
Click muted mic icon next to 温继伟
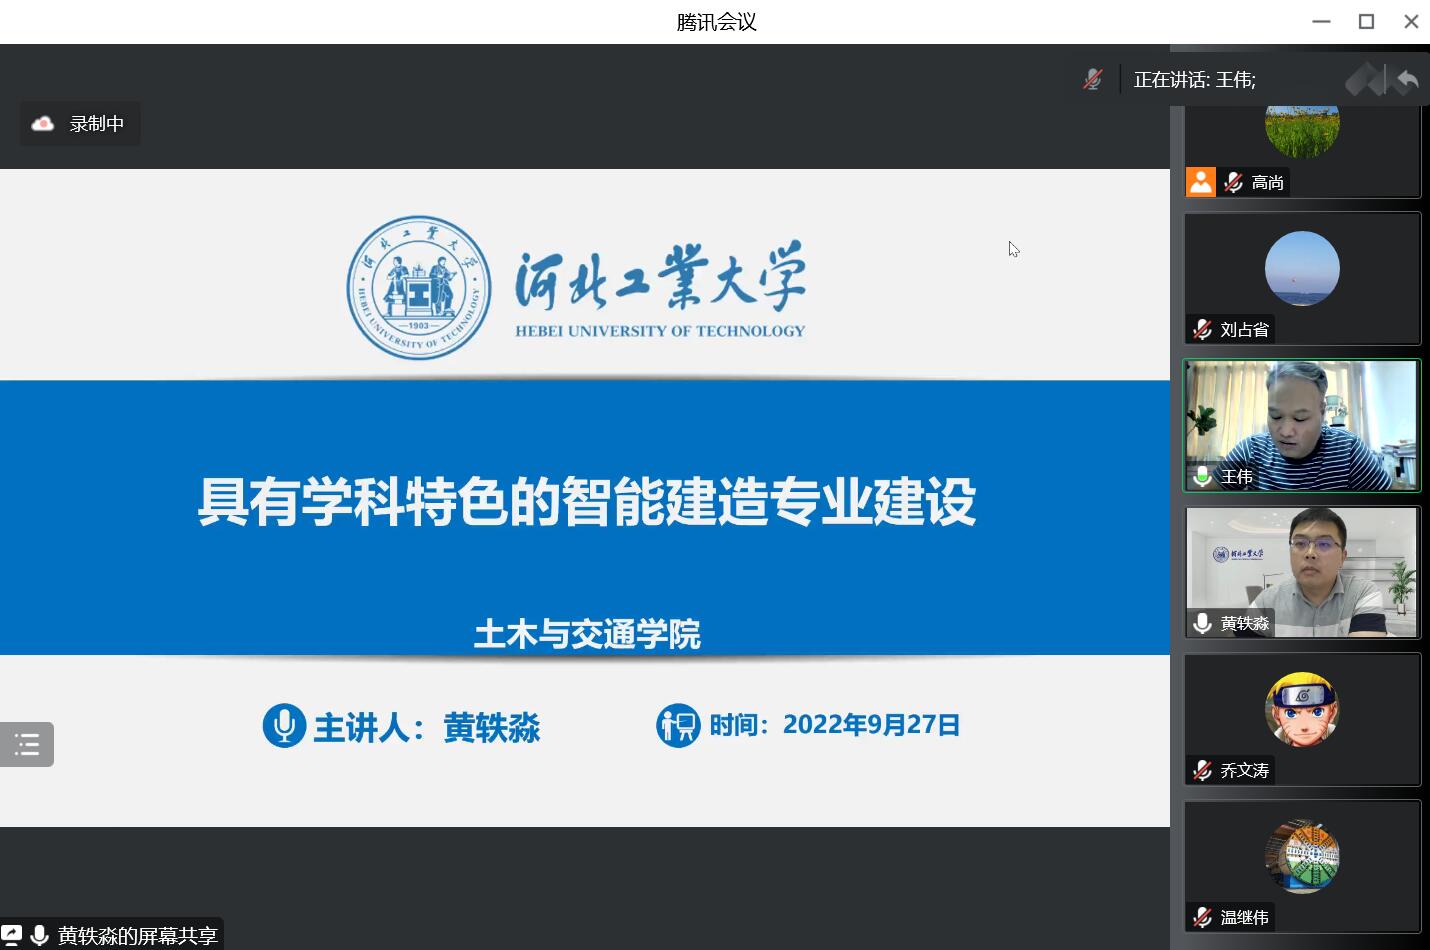pyautogui.click(x=1202, y=917)
